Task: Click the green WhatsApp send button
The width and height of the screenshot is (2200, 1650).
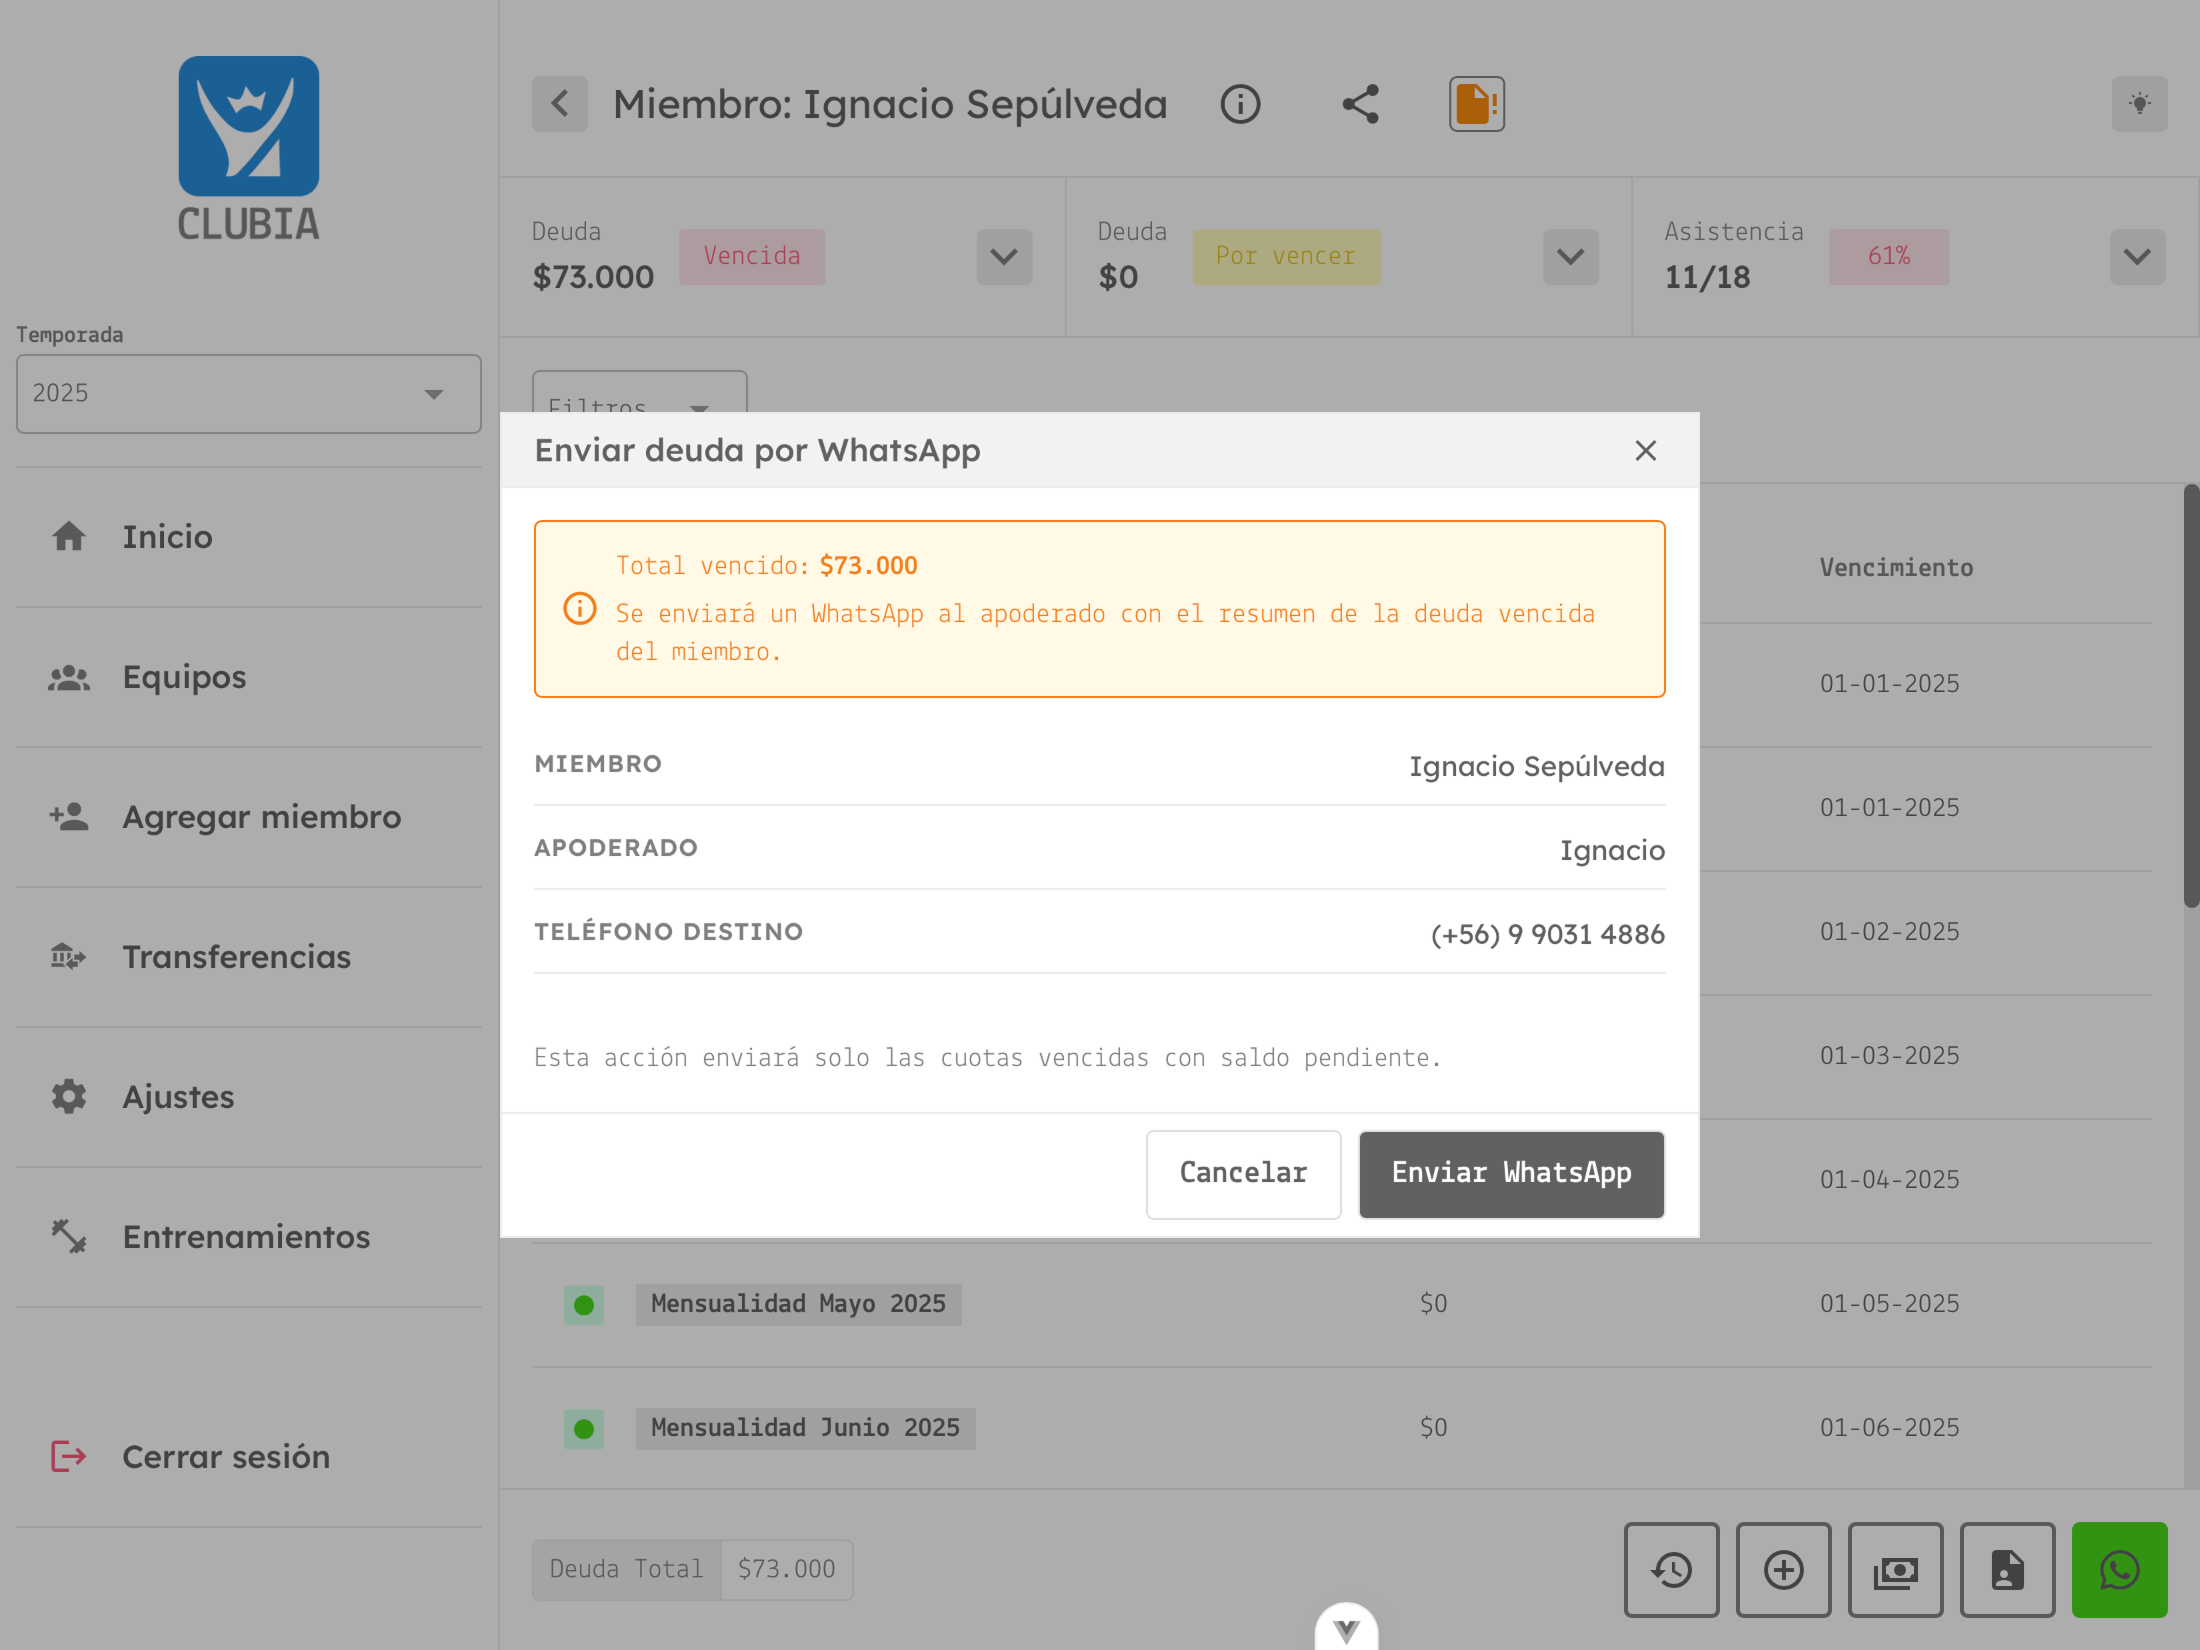Action: tap(2118, 1570)
